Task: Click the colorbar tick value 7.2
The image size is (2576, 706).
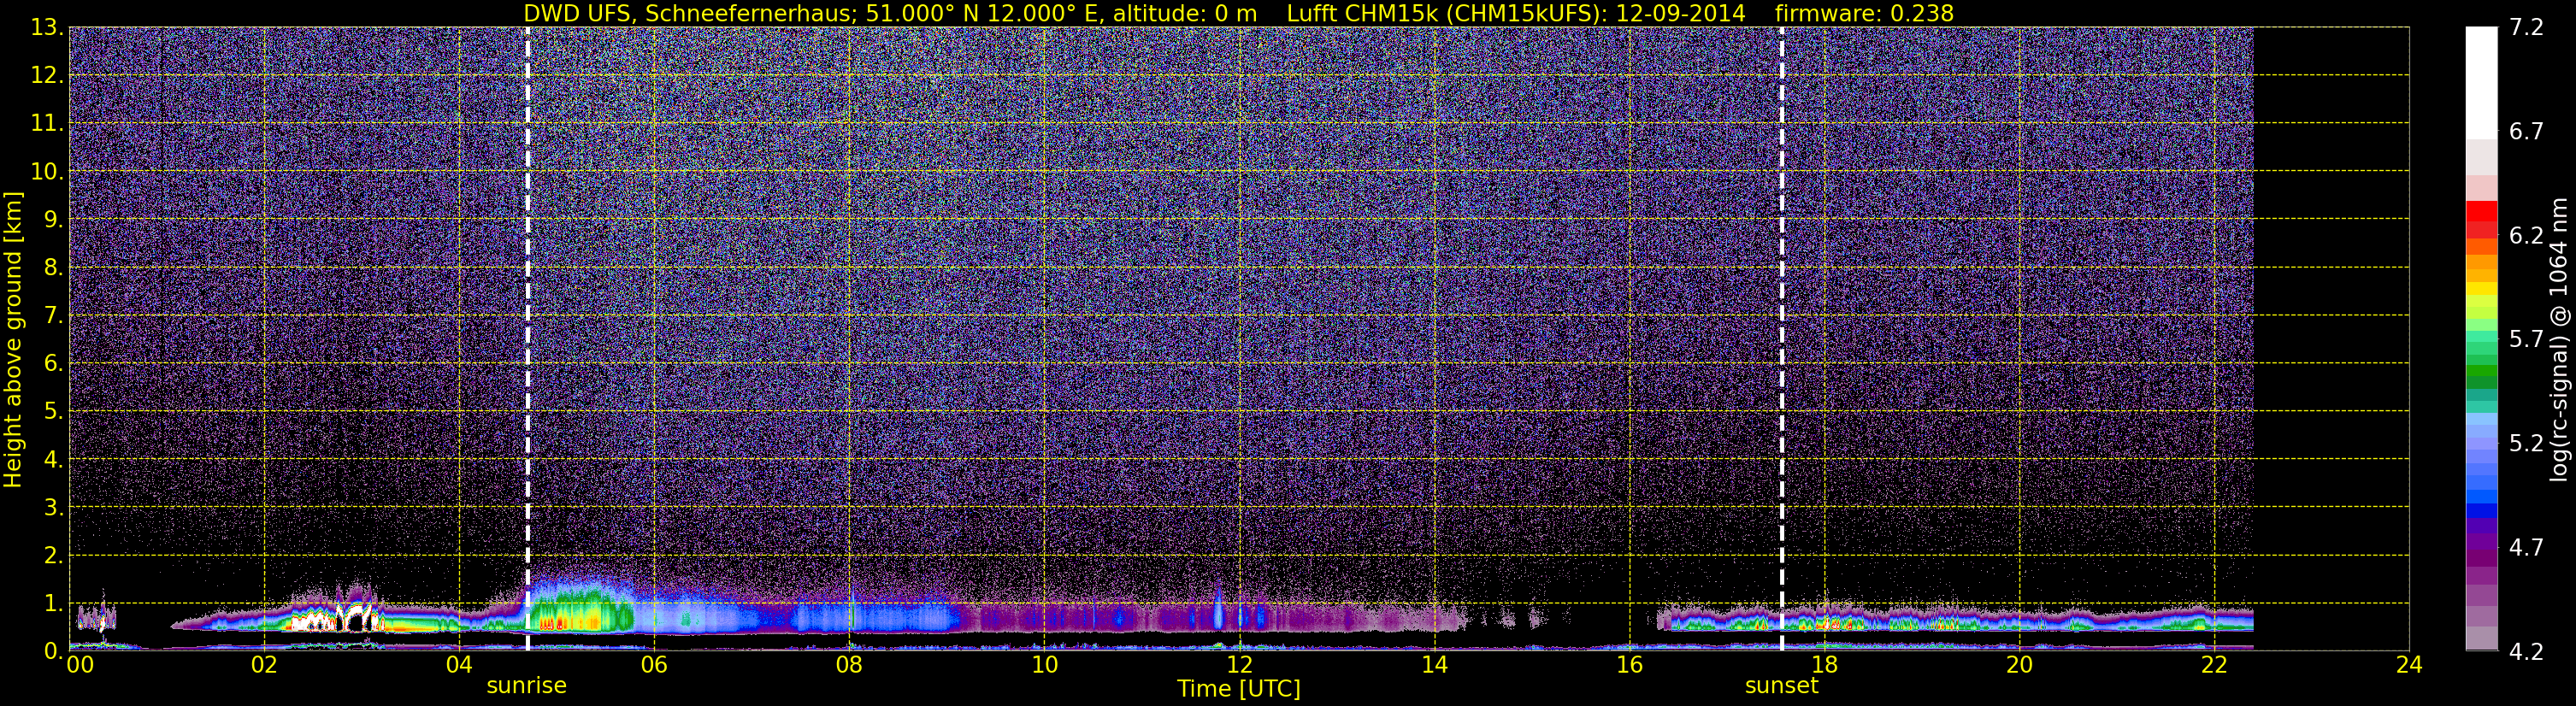Action: pyautogui.click(x=2526, y=28)
